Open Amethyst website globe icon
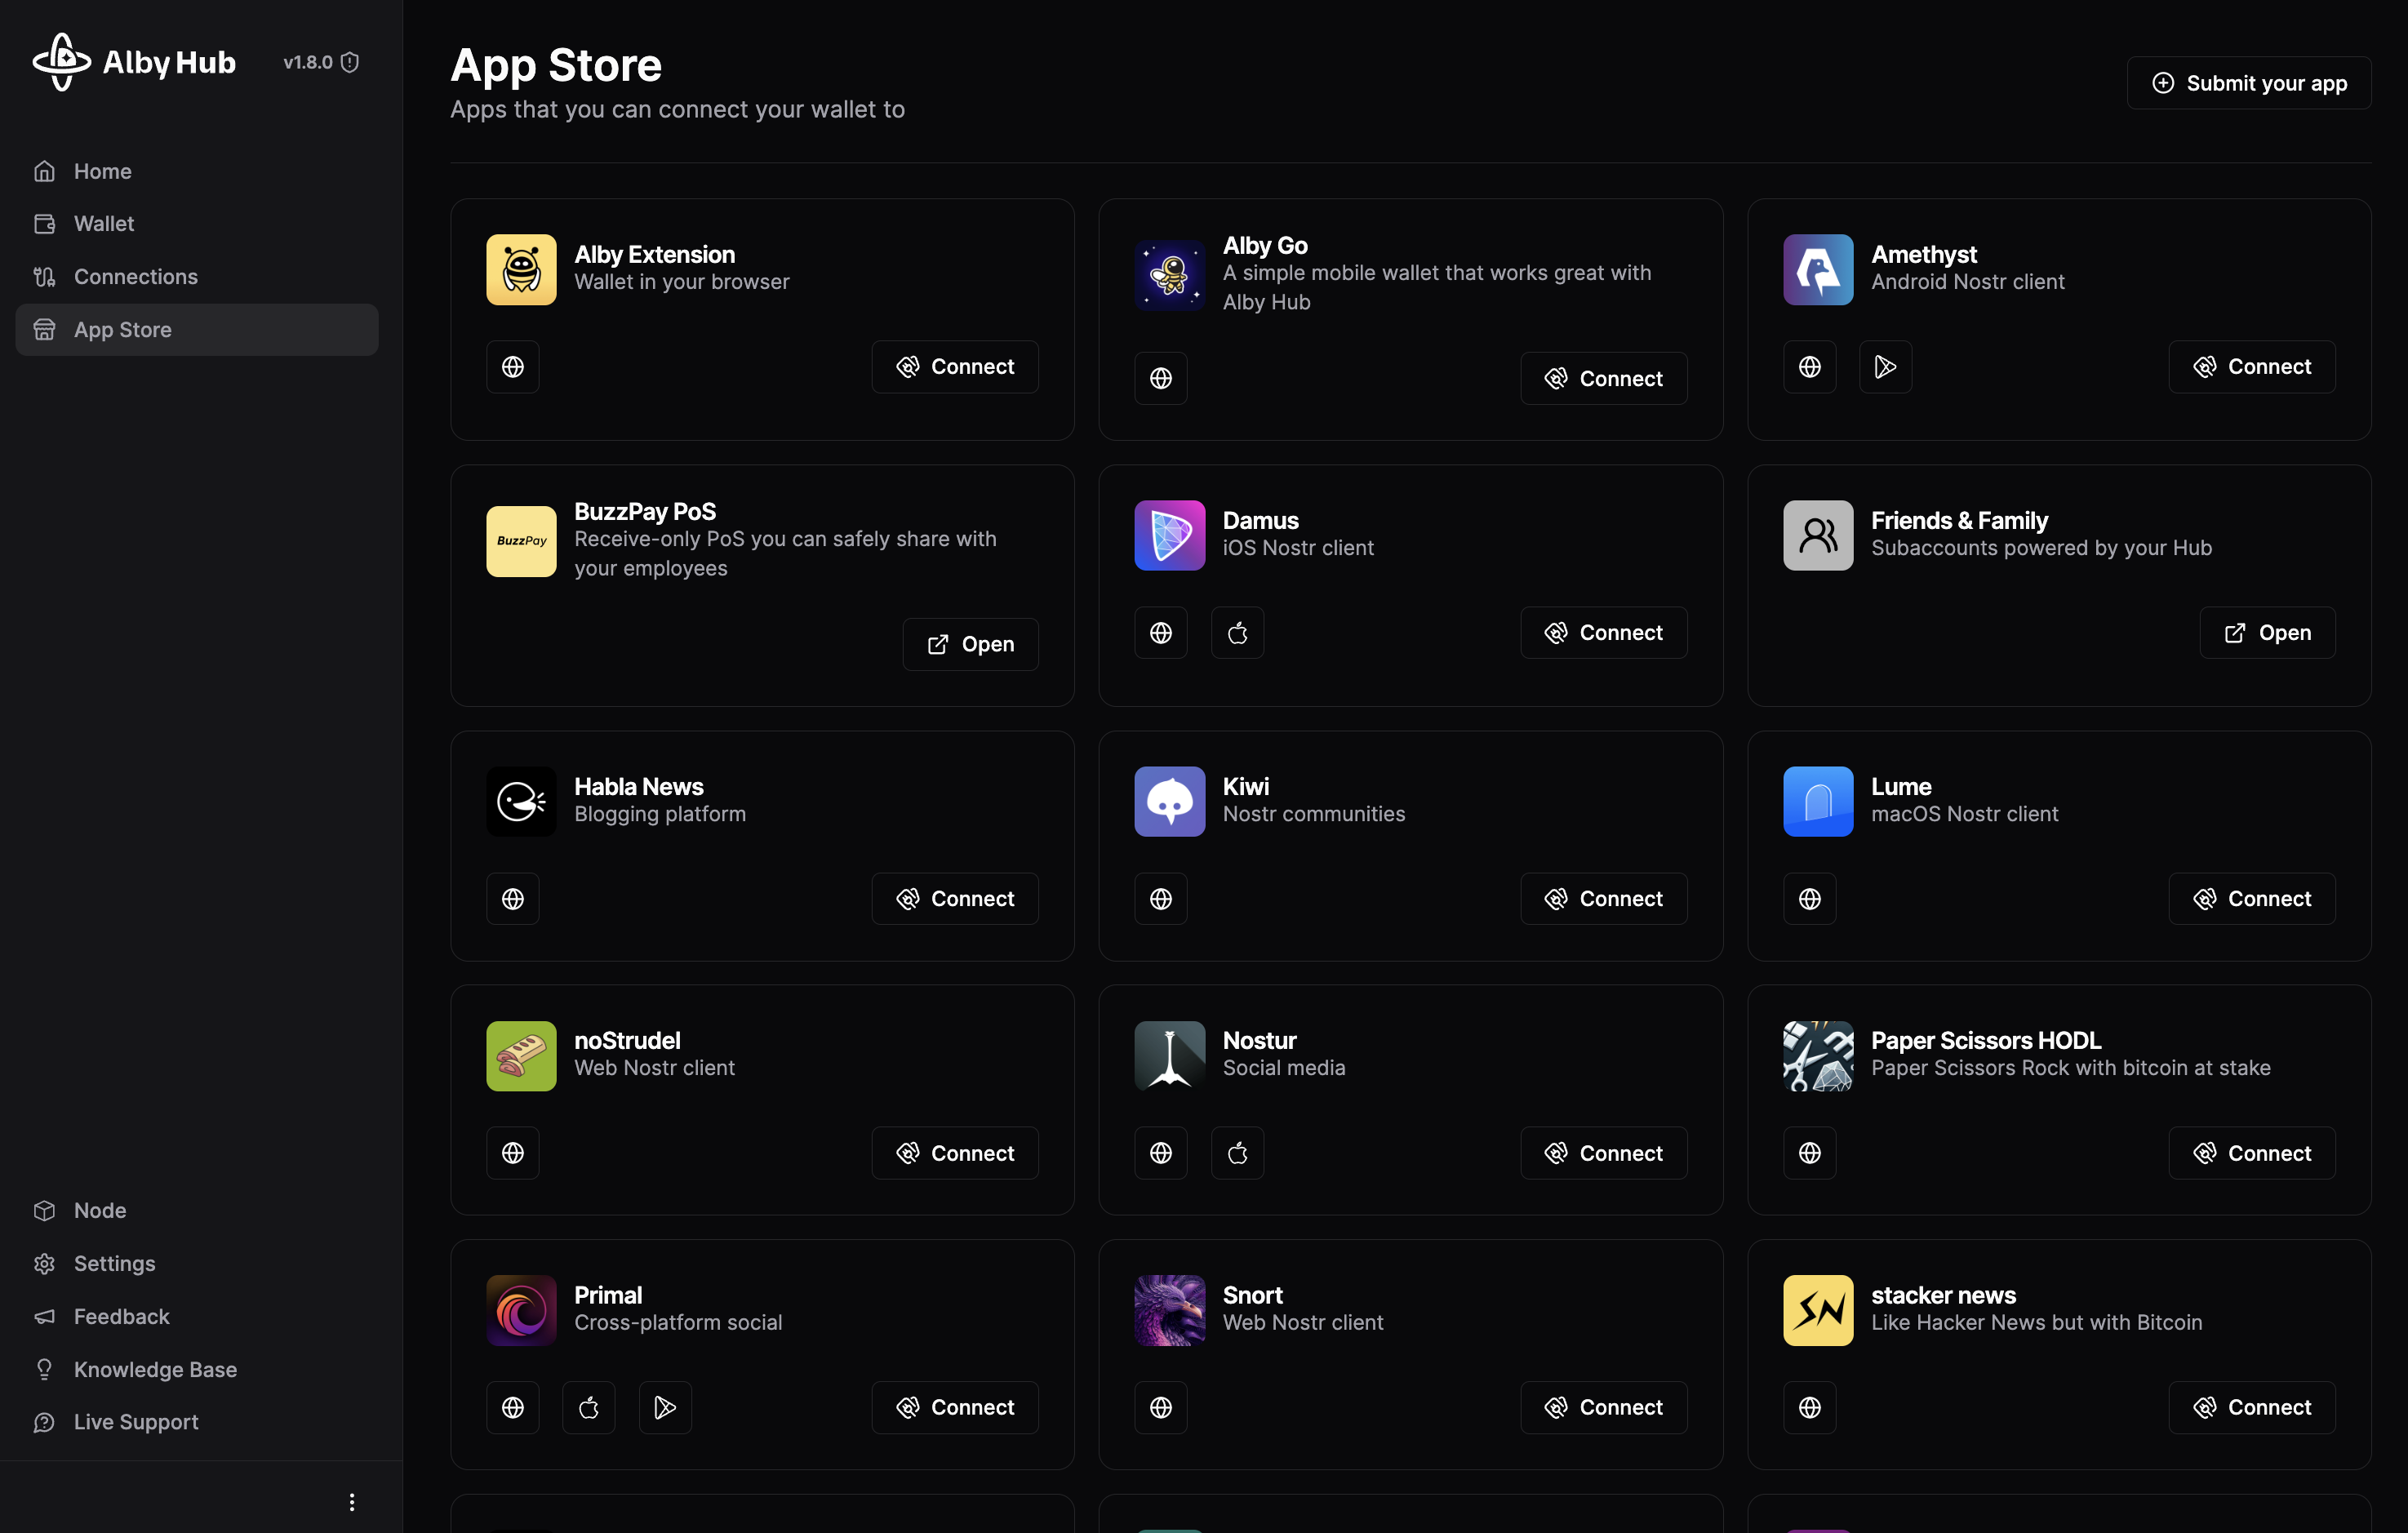The width and height of the screenshot is (2408, 1533). point(1809,367)
